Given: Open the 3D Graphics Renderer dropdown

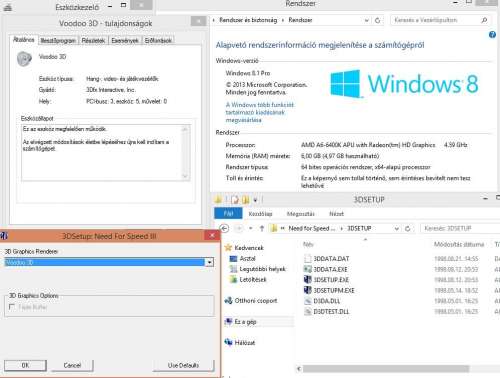Looking at the screenshot, I should click(x=209, y=262).
